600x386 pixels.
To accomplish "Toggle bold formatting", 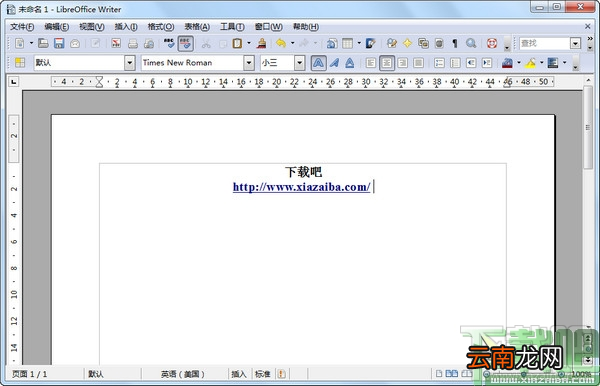I will pyautogui.click(x=318, y=63).
